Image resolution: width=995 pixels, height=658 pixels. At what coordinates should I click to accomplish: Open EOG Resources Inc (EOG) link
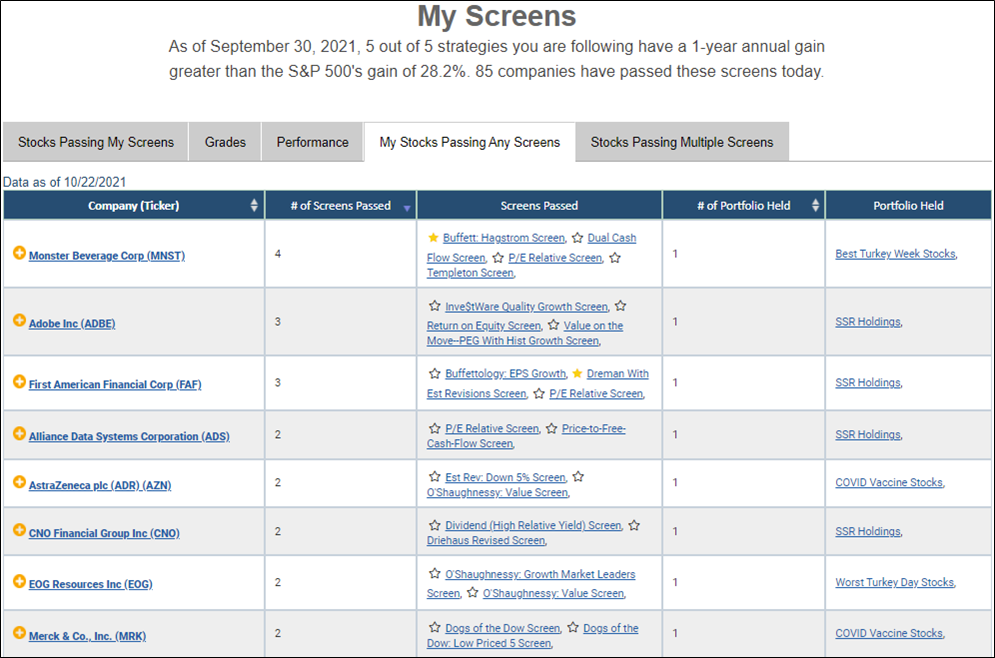pos(90,584)
